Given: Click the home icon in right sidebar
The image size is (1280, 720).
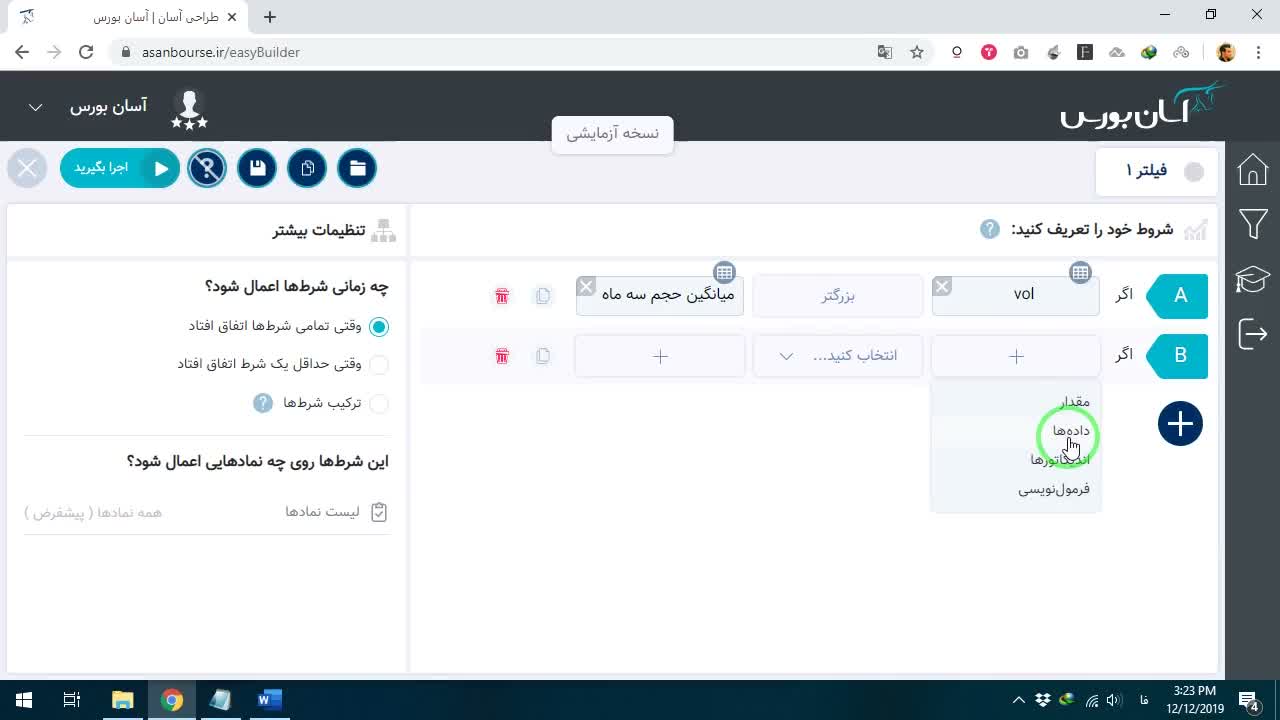Looking at the screenshot, I should coord(1252,170).
